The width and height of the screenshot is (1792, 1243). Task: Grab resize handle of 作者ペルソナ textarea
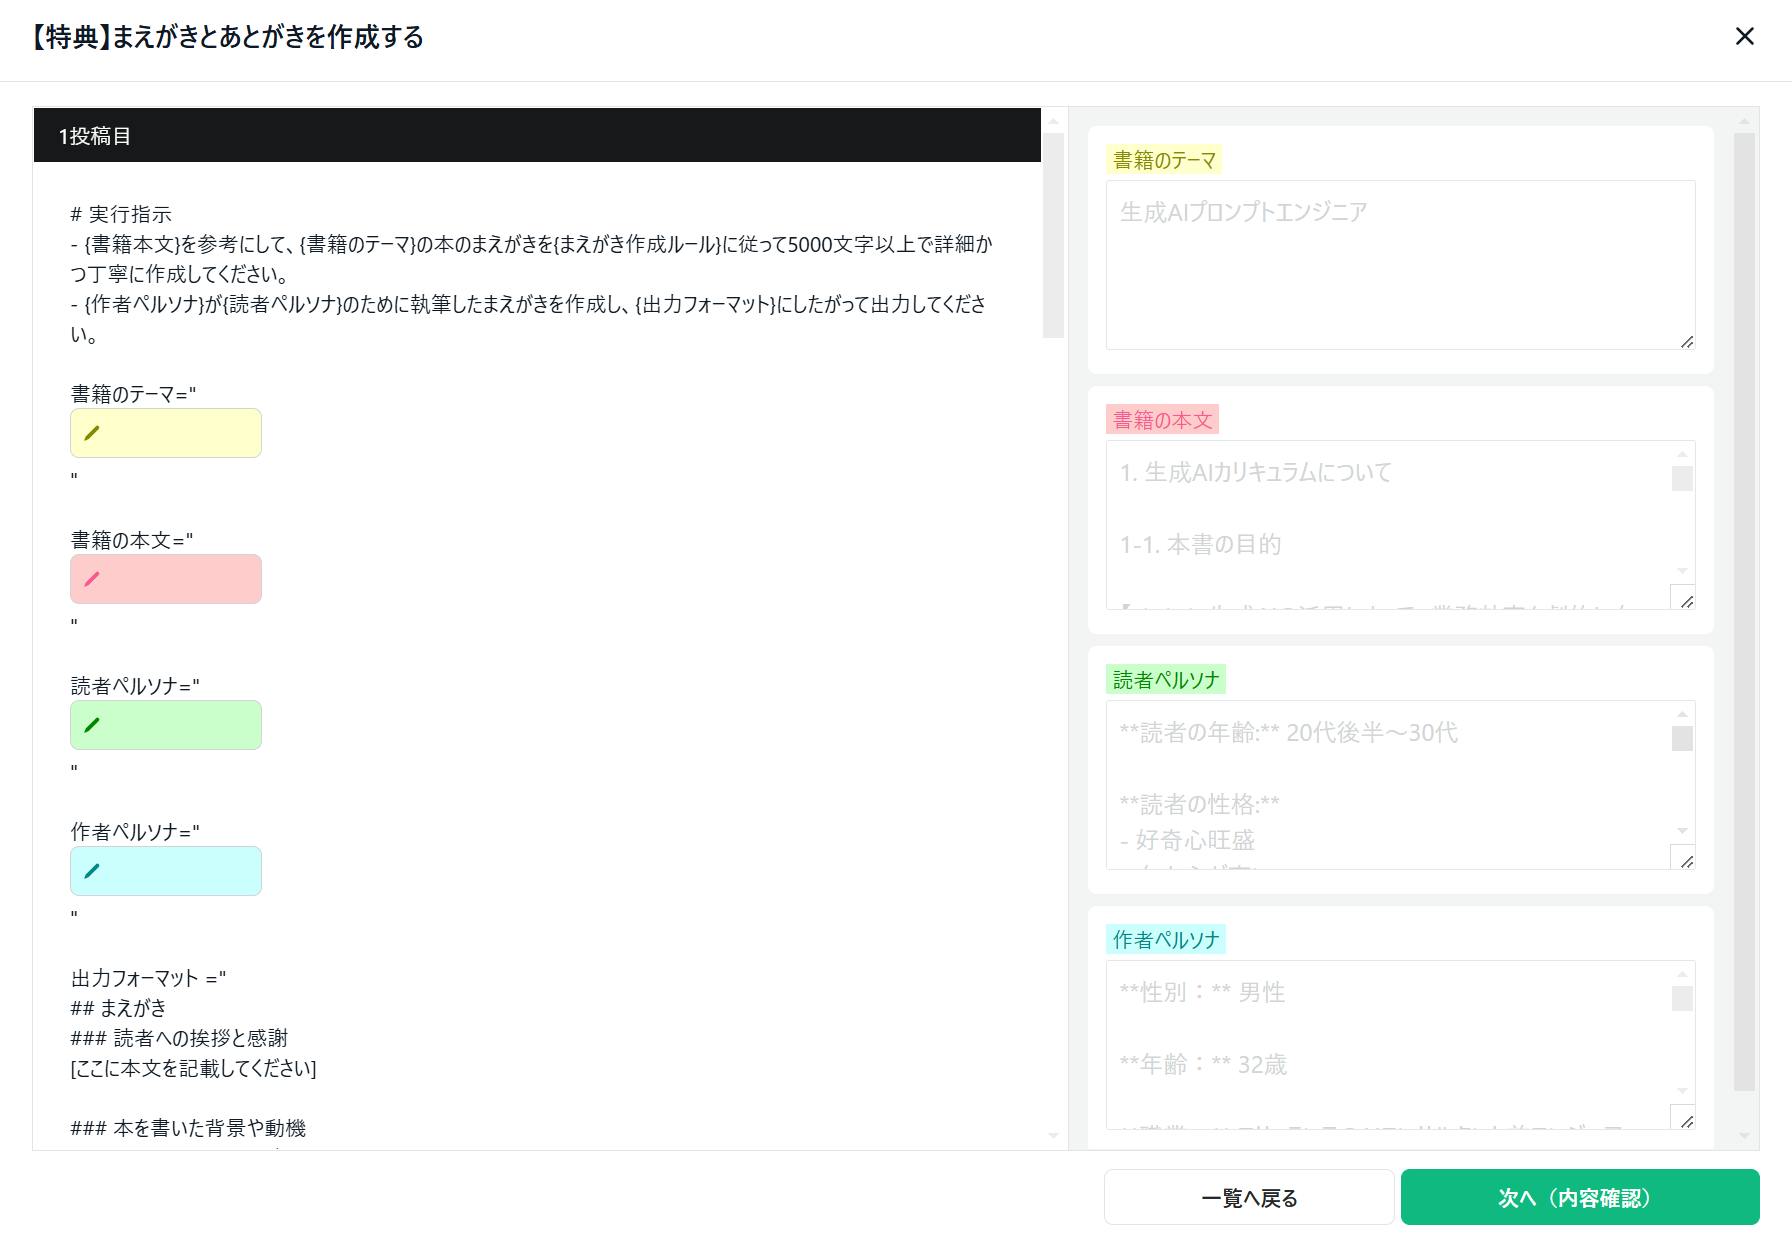pyautogui.click(x=1687, y=1121)
